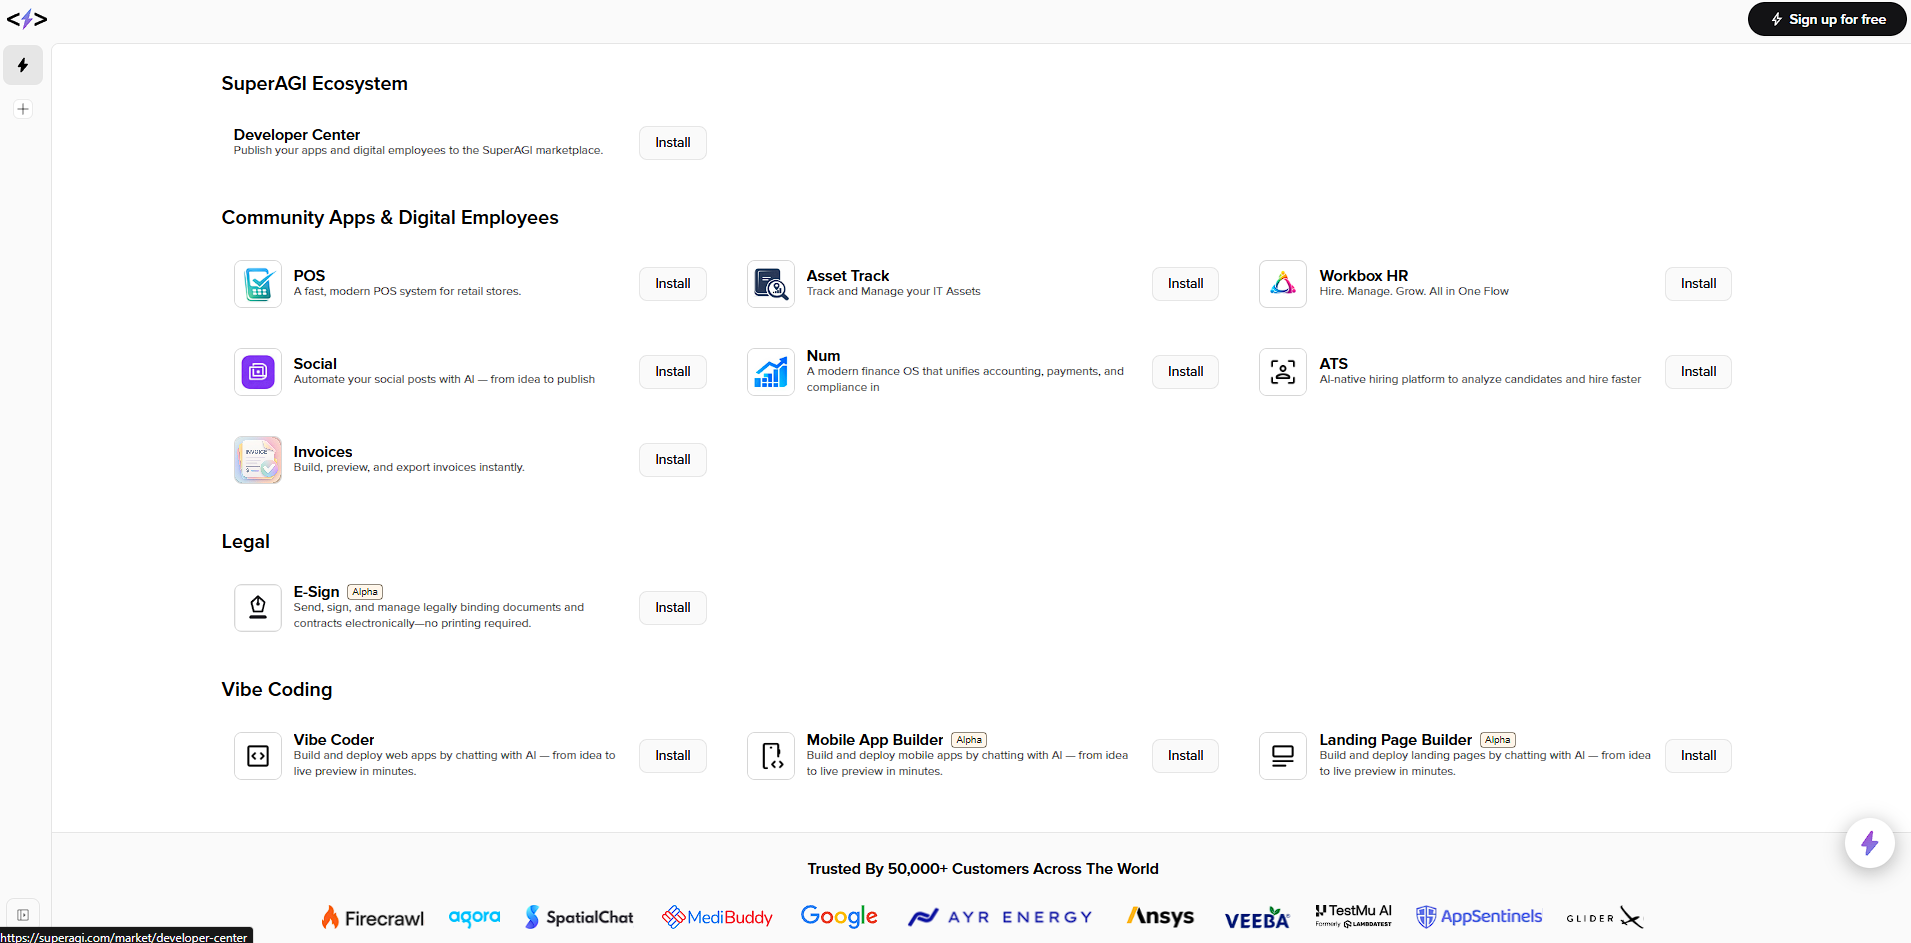Install the Invoices app
1911x943 pixels.
coord(673,460)
